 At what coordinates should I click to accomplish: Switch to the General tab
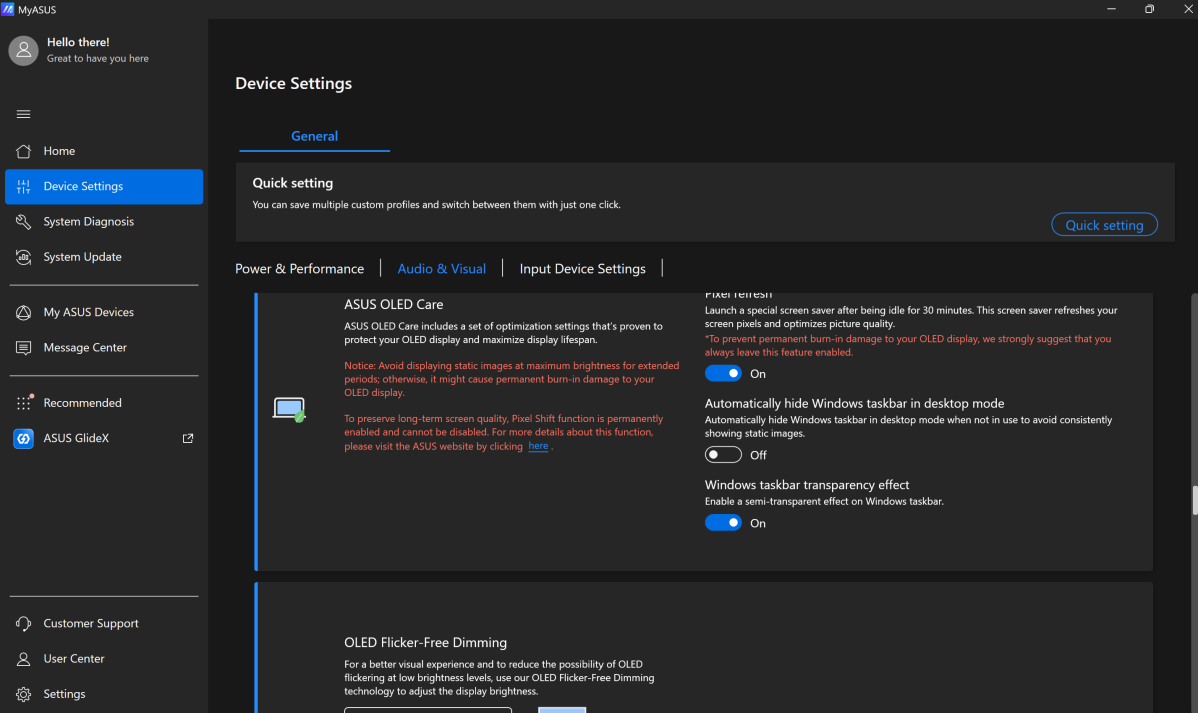314,136
